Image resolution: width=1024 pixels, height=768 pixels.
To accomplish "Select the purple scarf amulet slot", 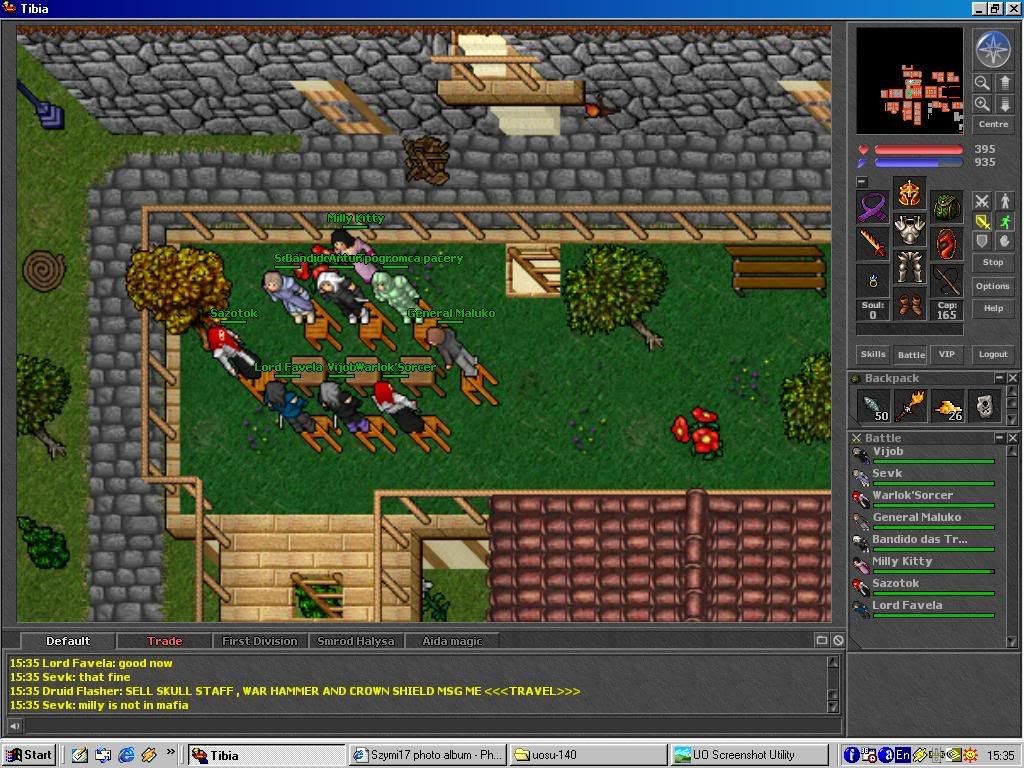I will click(872, 207).
